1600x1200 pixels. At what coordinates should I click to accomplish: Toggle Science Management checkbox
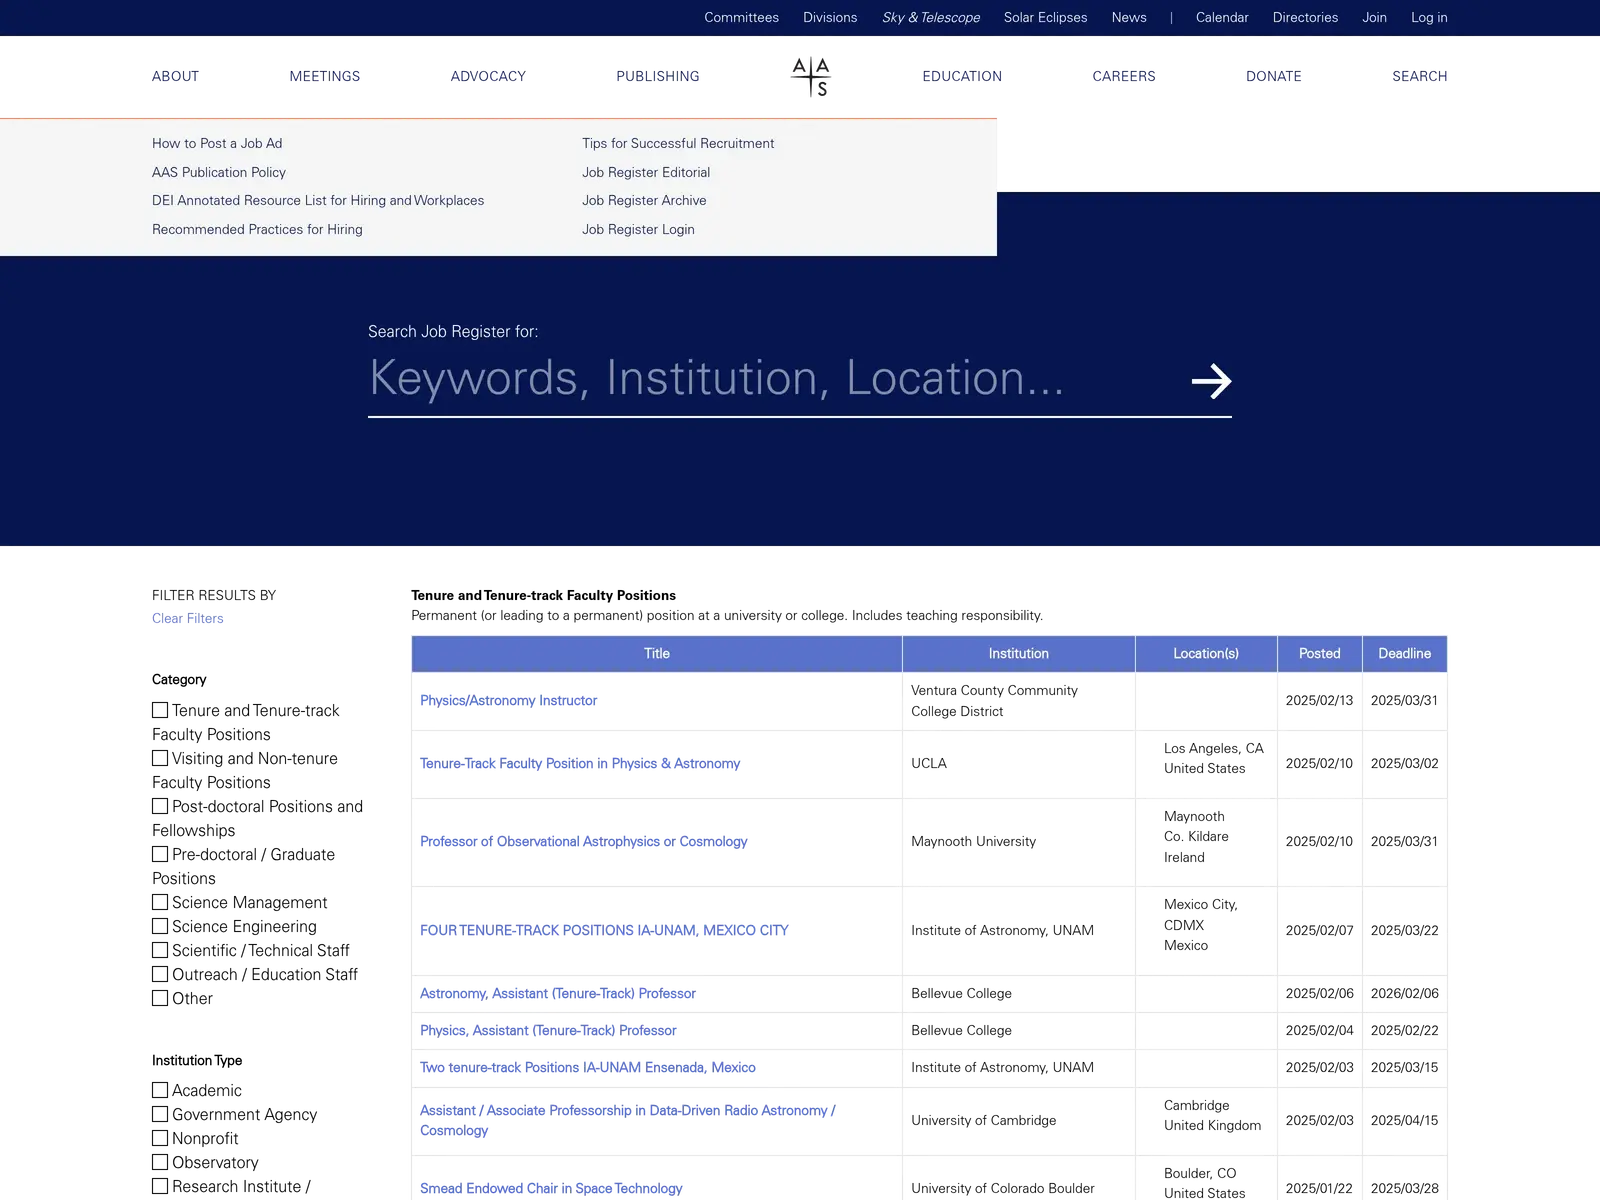160,902
